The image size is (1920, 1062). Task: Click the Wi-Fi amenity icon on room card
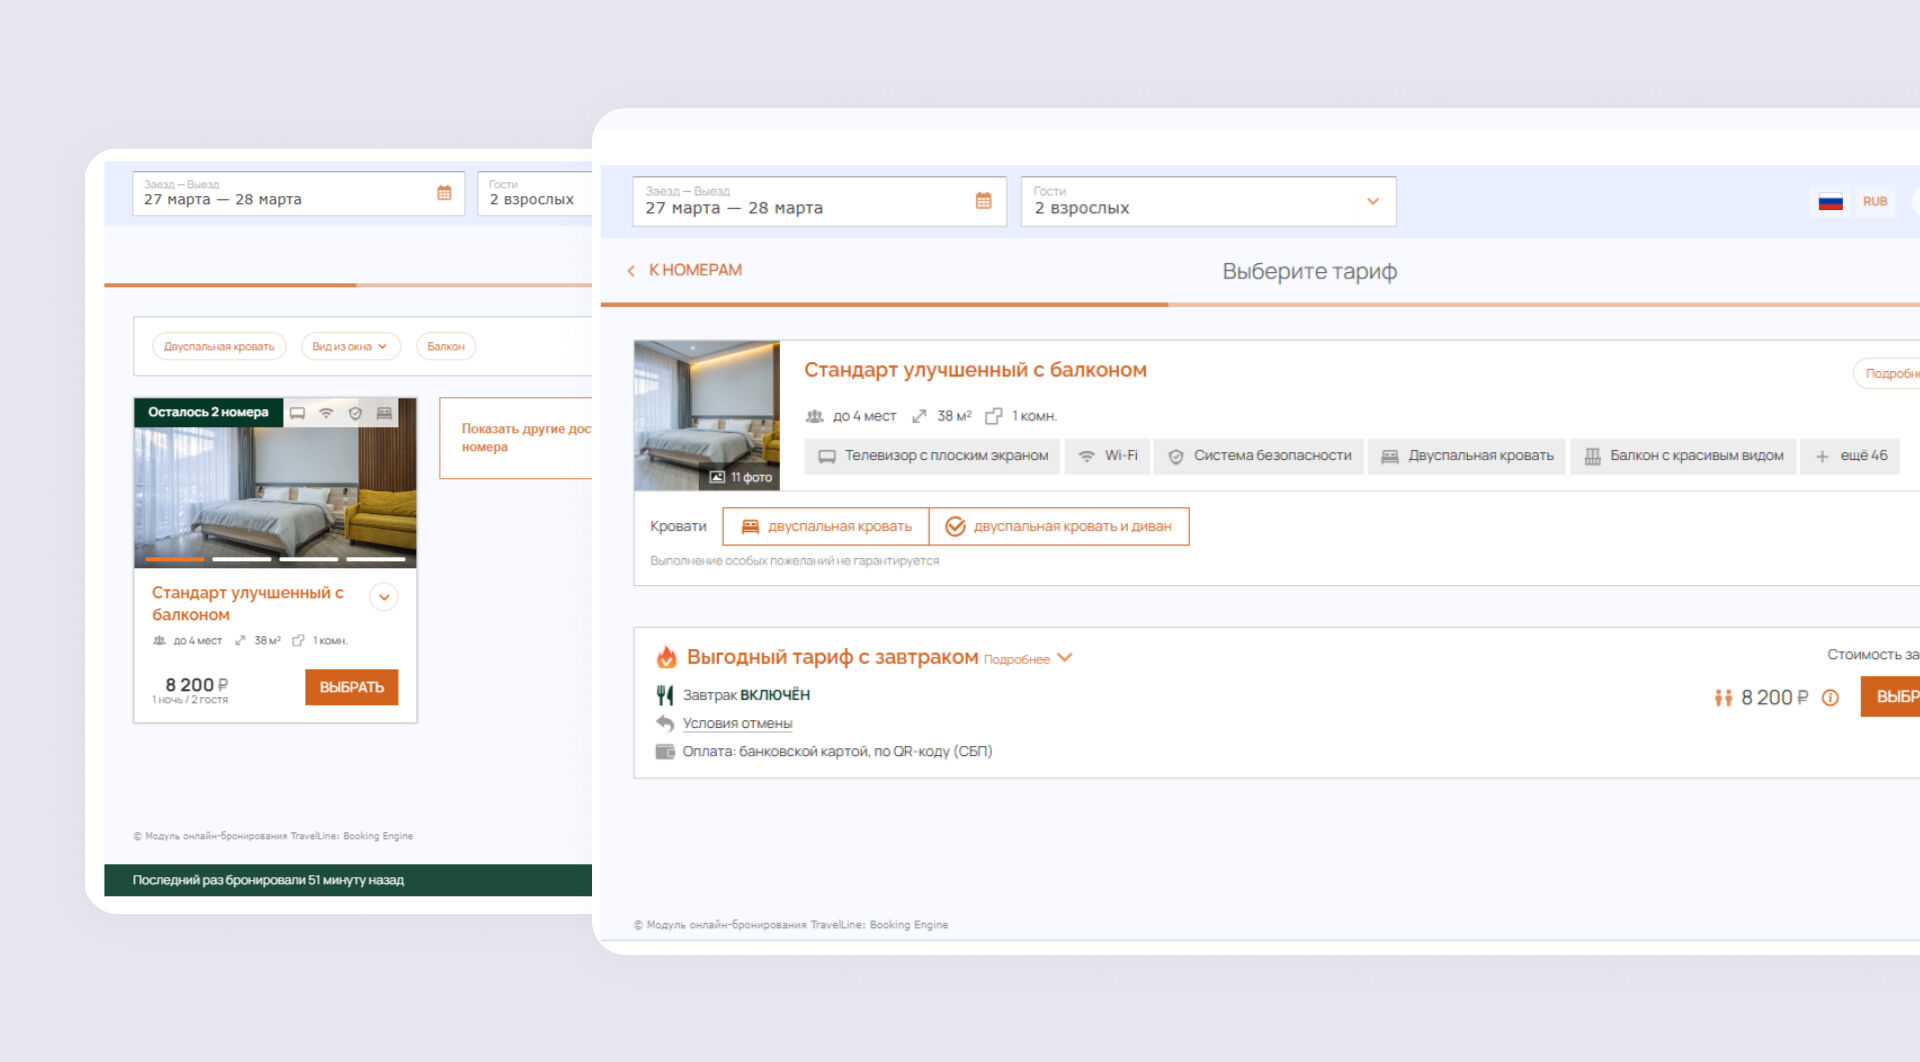click(326, 413)
